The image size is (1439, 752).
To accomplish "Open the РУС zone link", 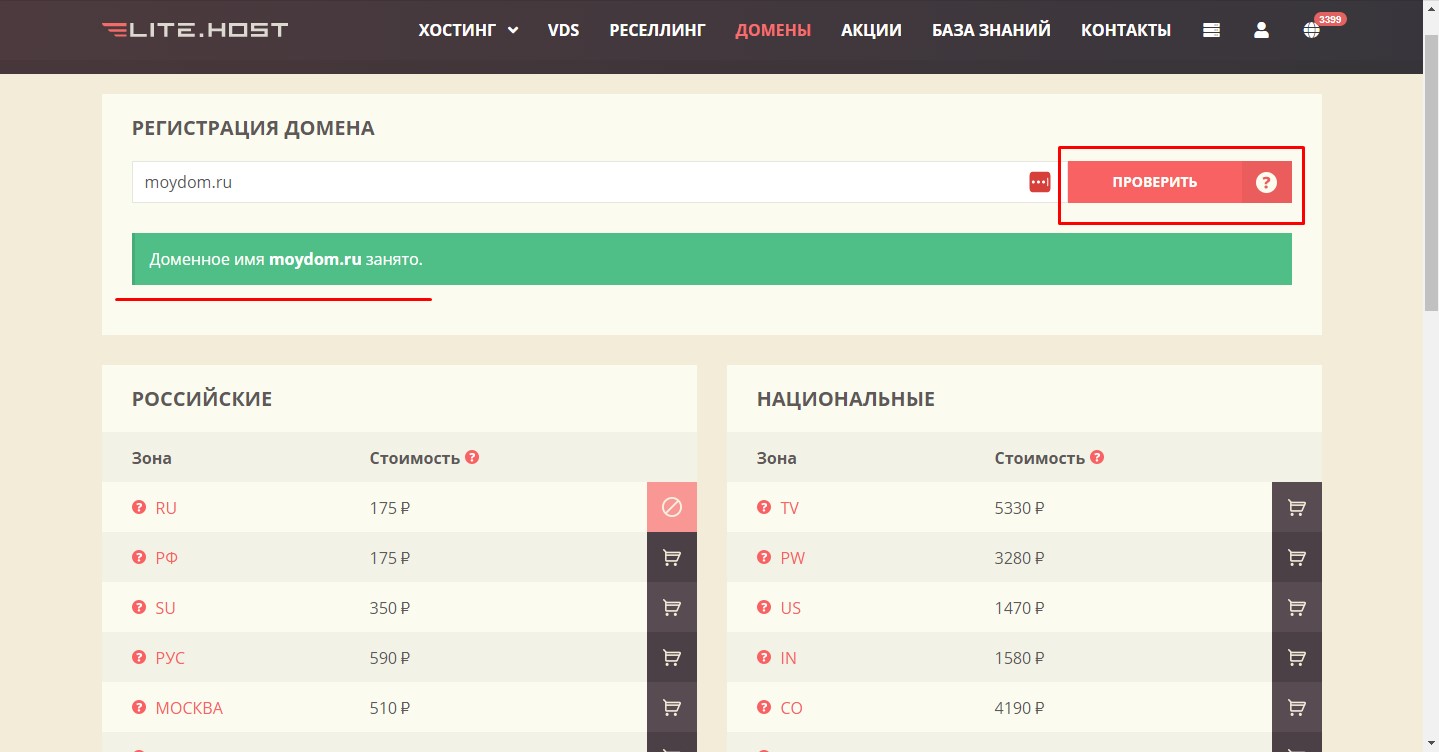I will point(170,658).
